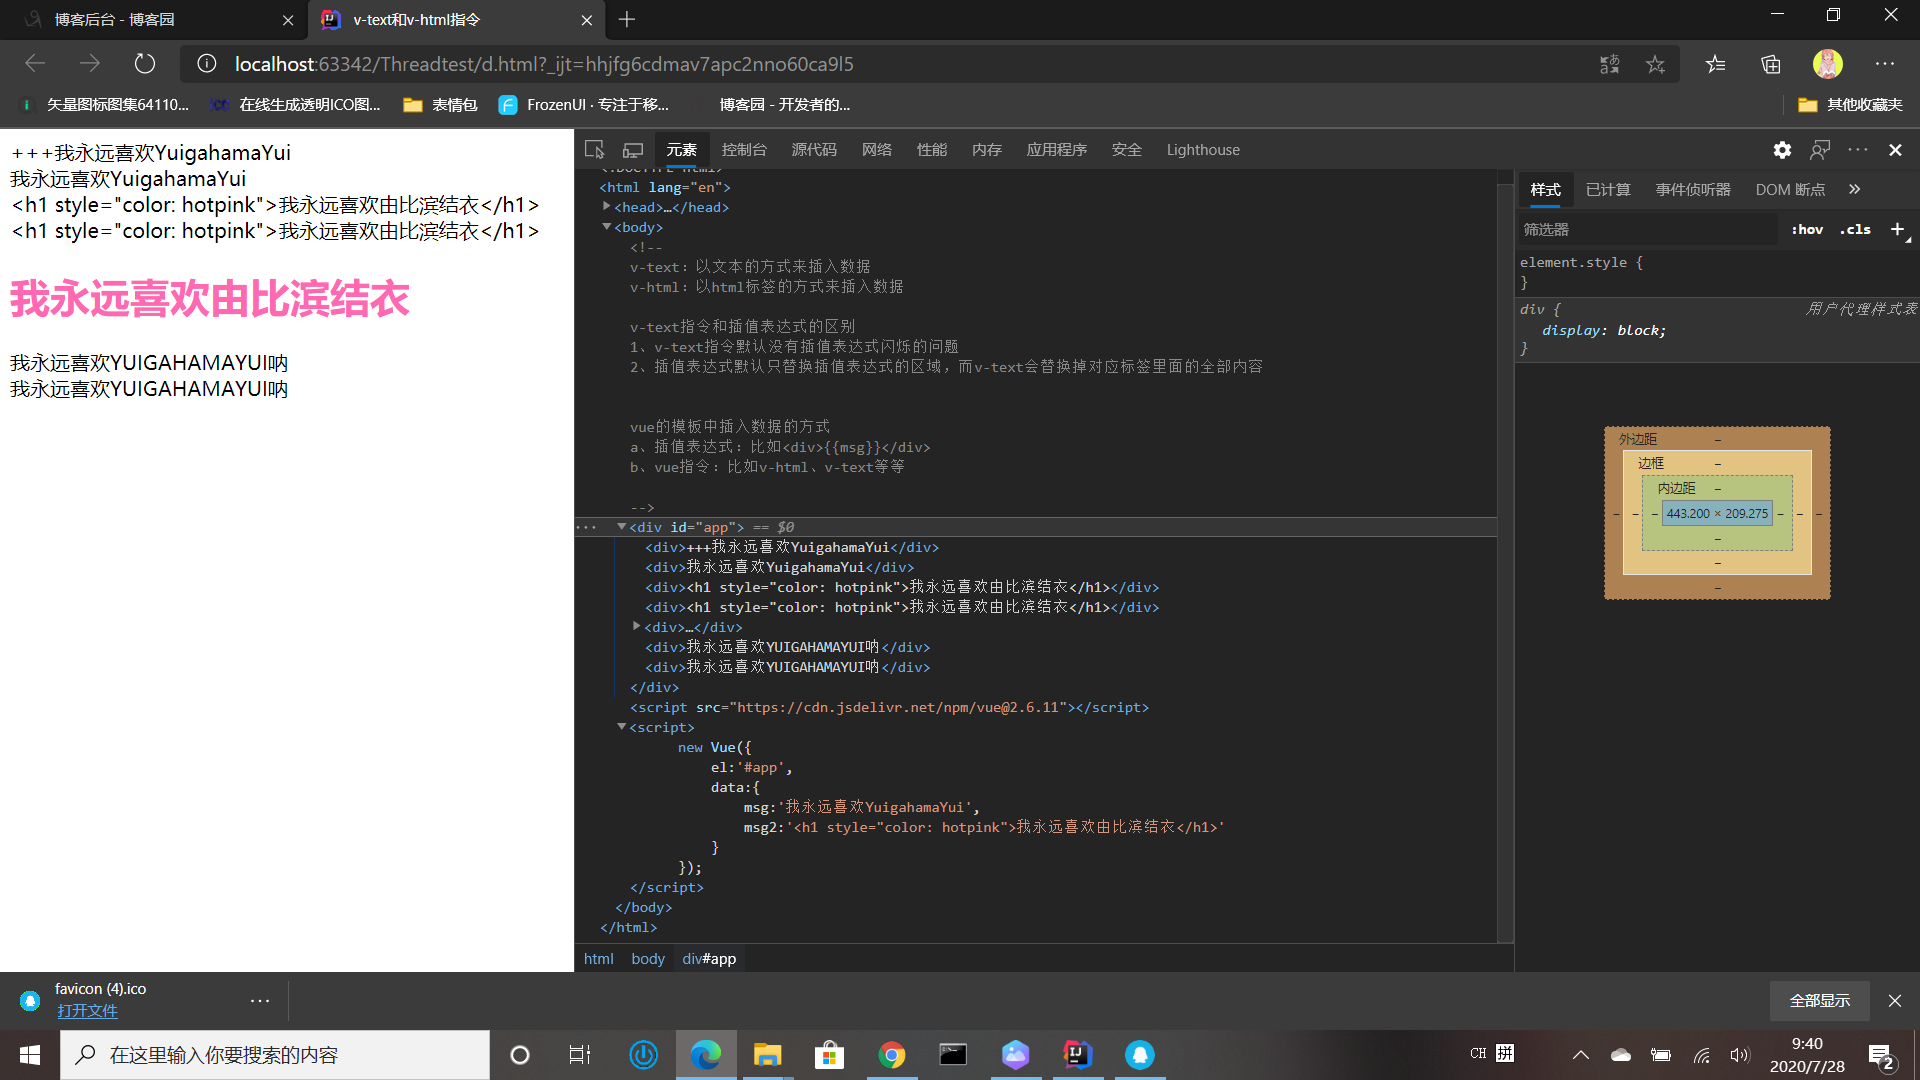The height and width of the screenshot is (1080, 1920).
Task: Open the collections icon in toolbar
Action: tap(1771, 64)
